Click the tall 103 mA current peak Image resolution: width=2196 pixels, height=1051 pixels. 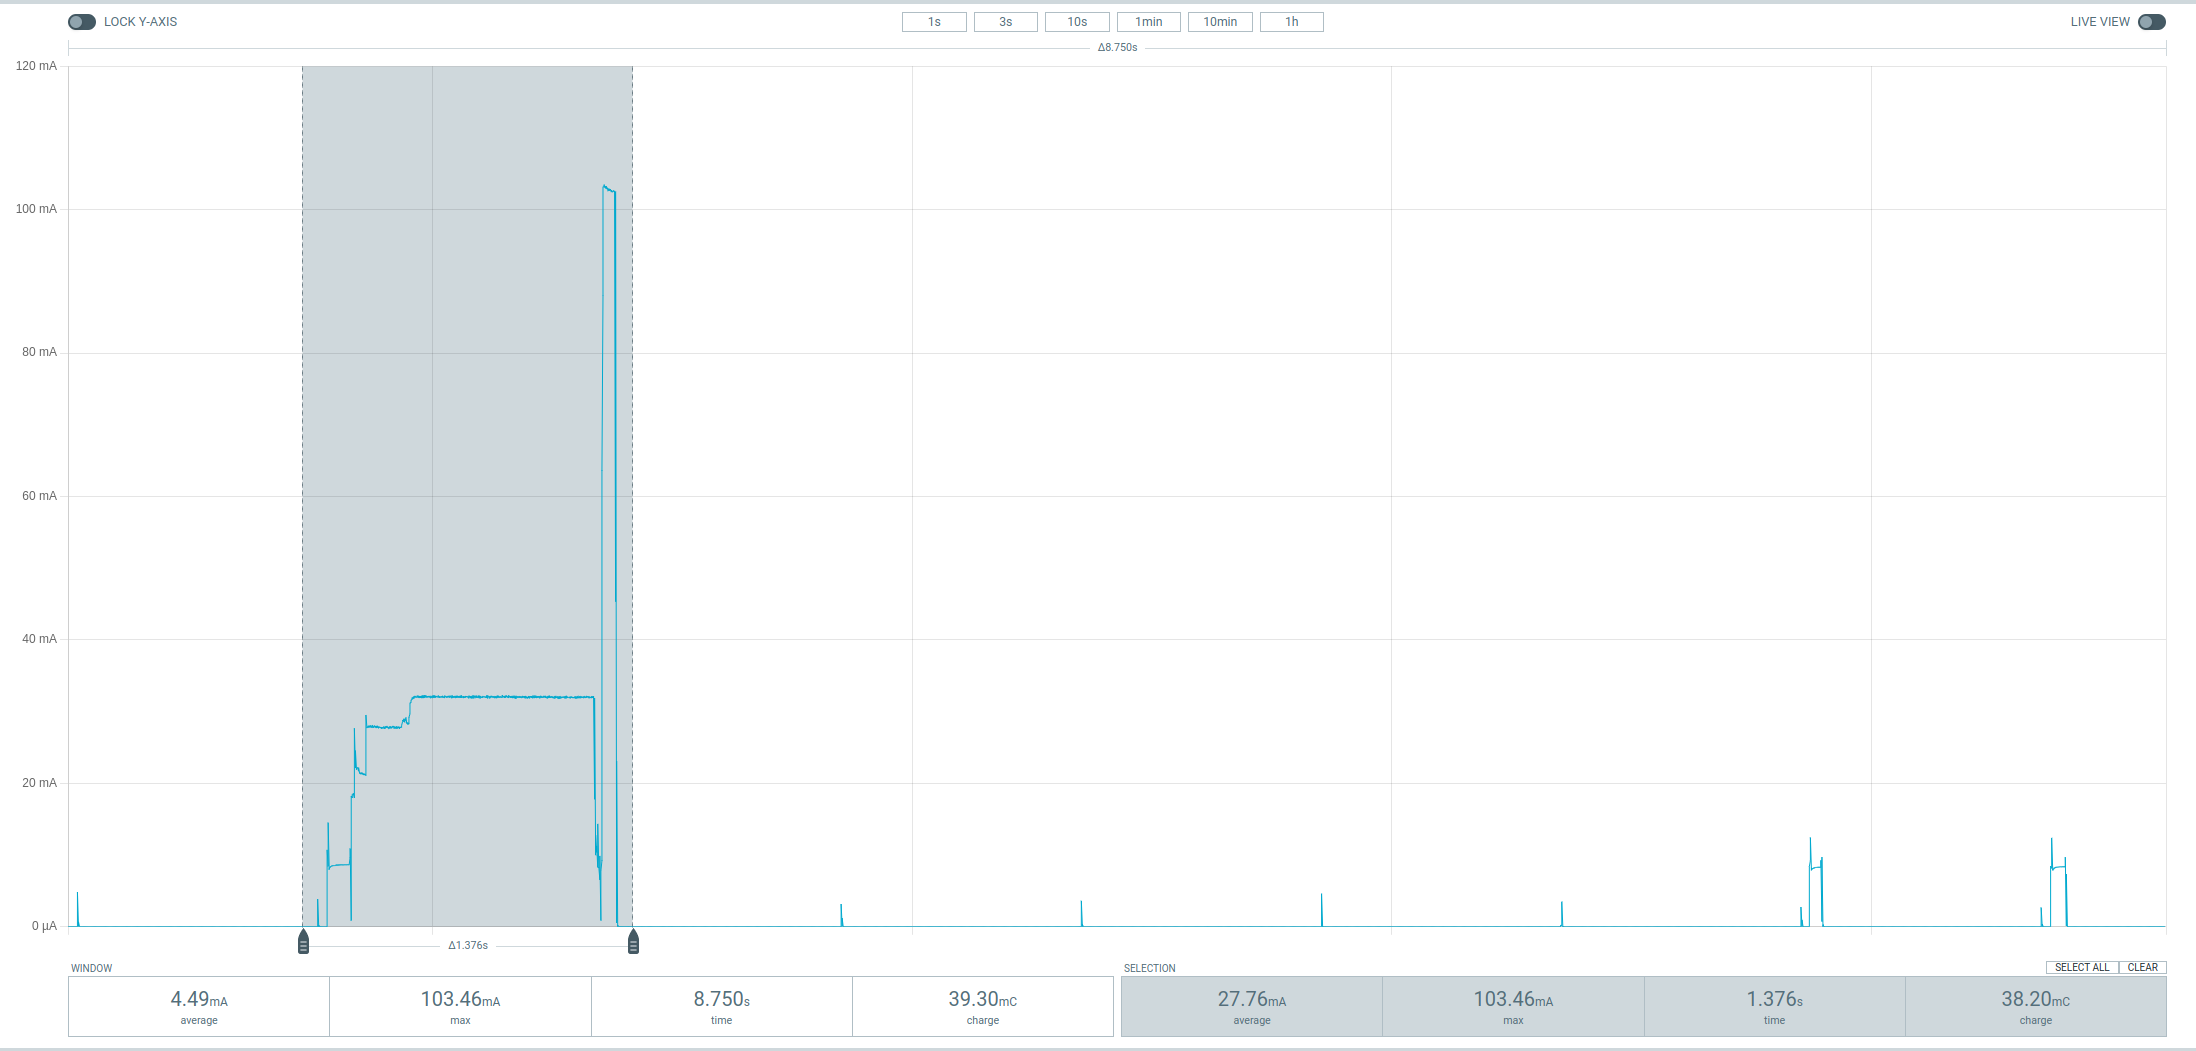609,190
